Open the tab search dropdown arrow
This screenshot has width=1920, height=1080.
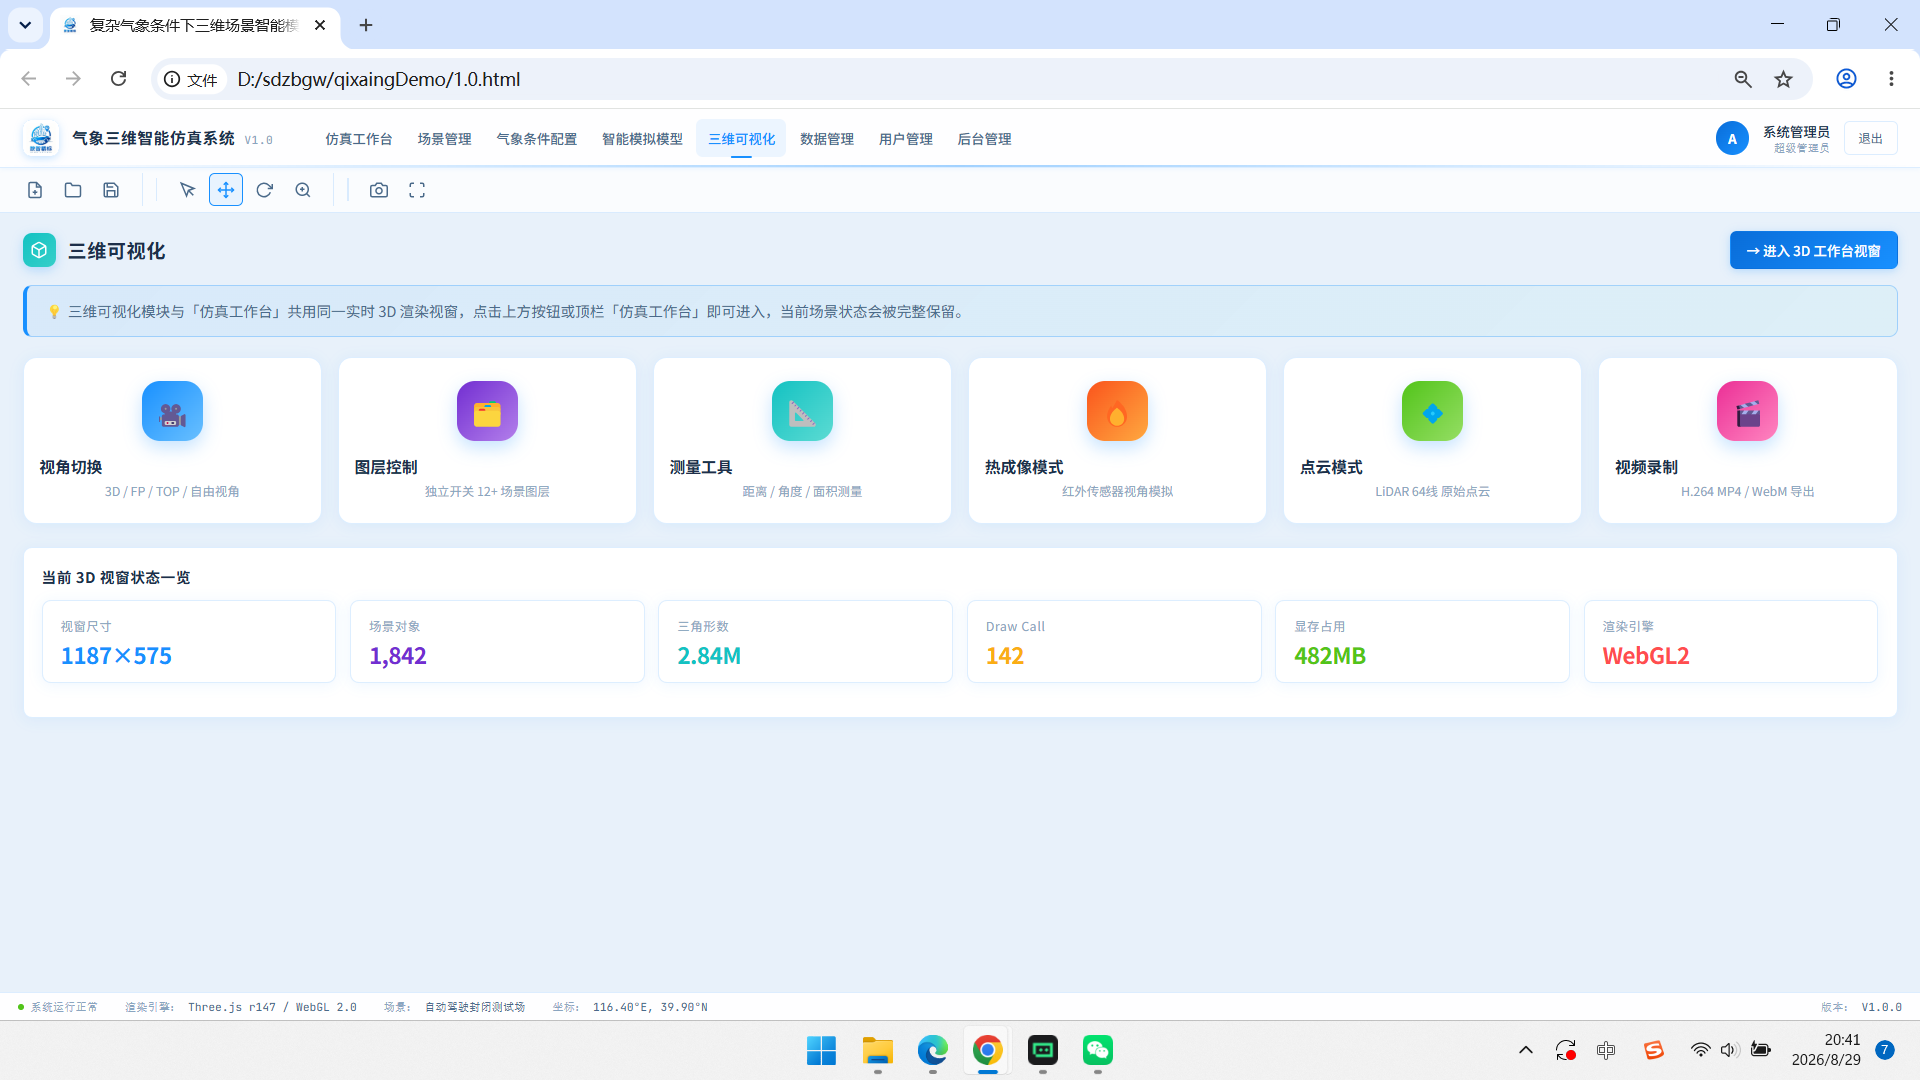point(25,25)
